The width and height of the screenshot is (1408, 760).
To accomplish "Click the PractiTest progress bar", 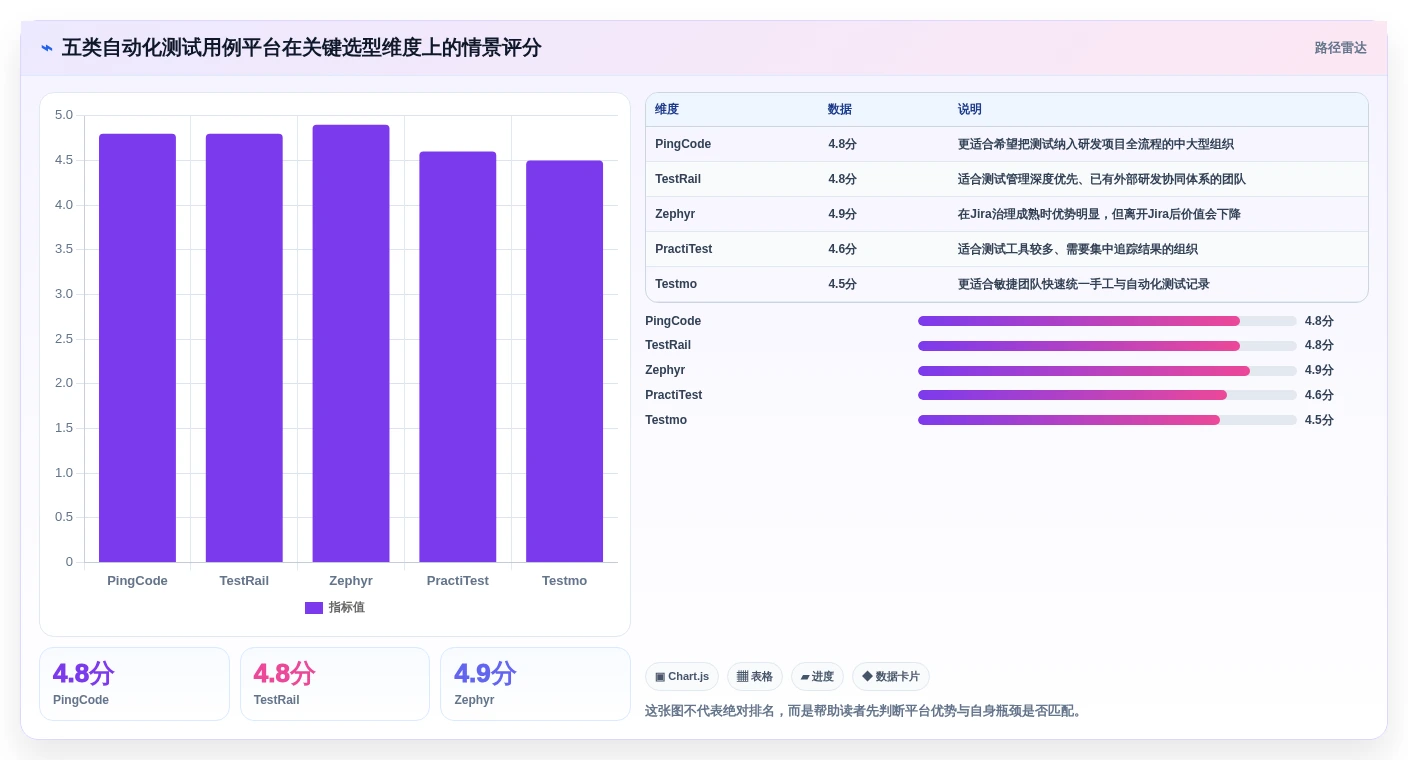I will point(1107,395).
